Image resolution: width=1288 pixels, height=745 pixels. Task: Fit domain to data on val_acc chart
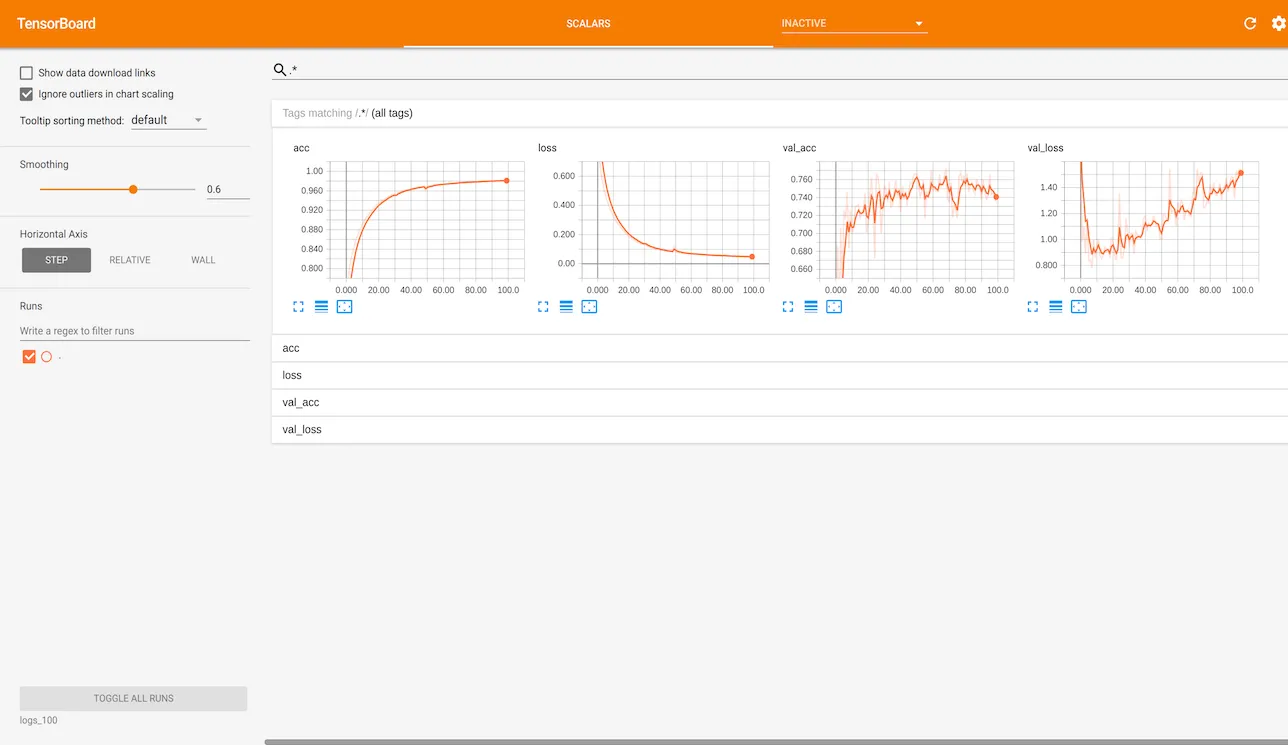(x=834, y=307)
